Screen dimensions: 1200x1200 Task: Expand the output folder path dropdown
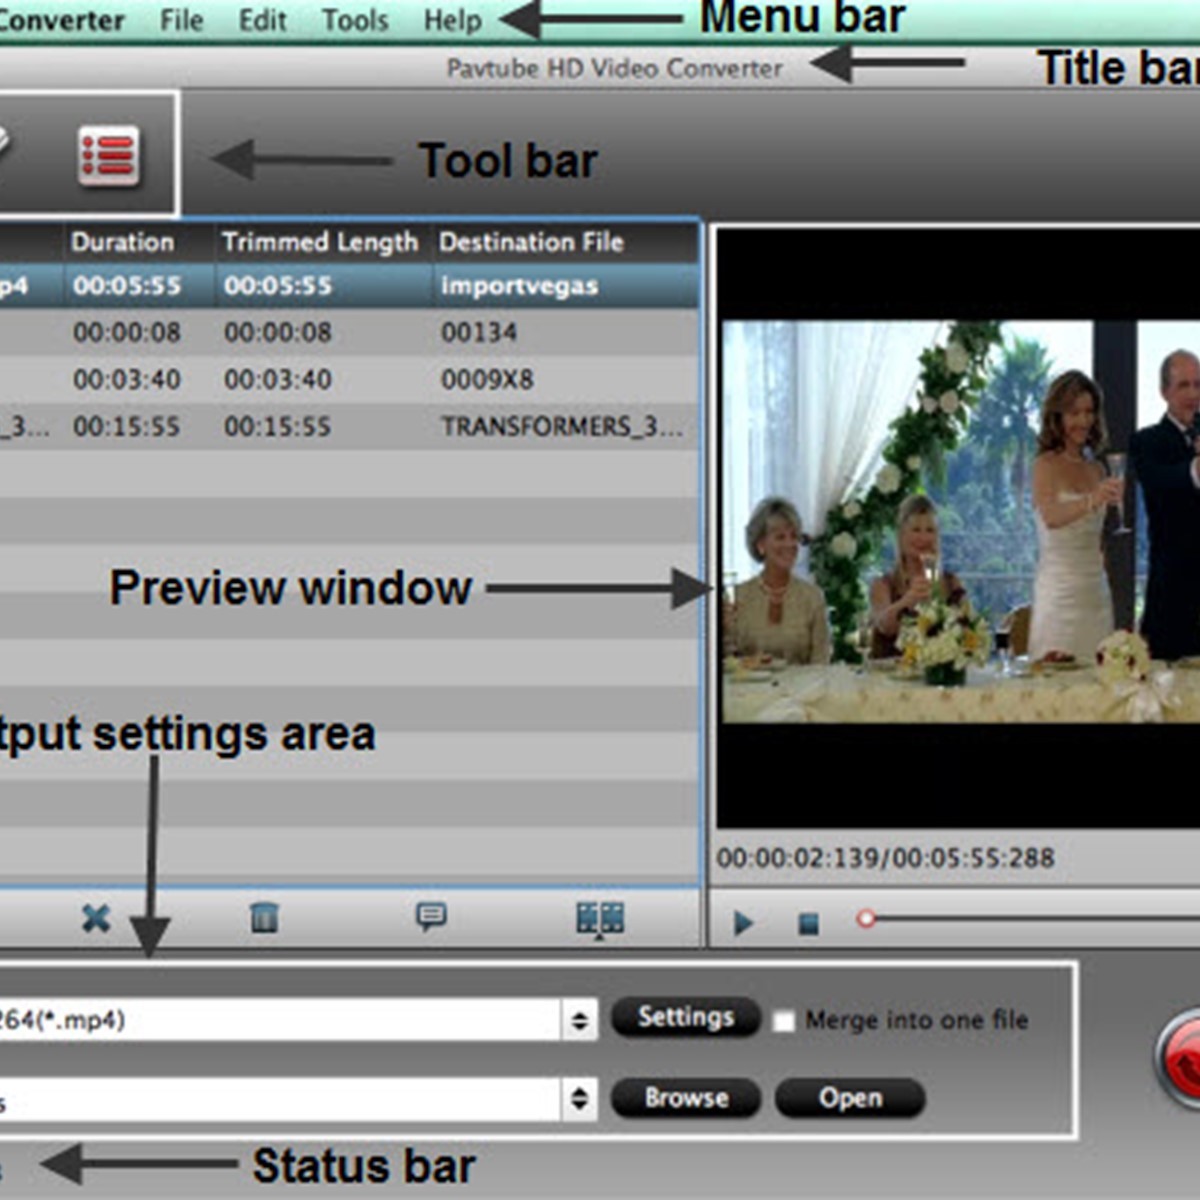pyautogui.click(x=579, y=1099)
